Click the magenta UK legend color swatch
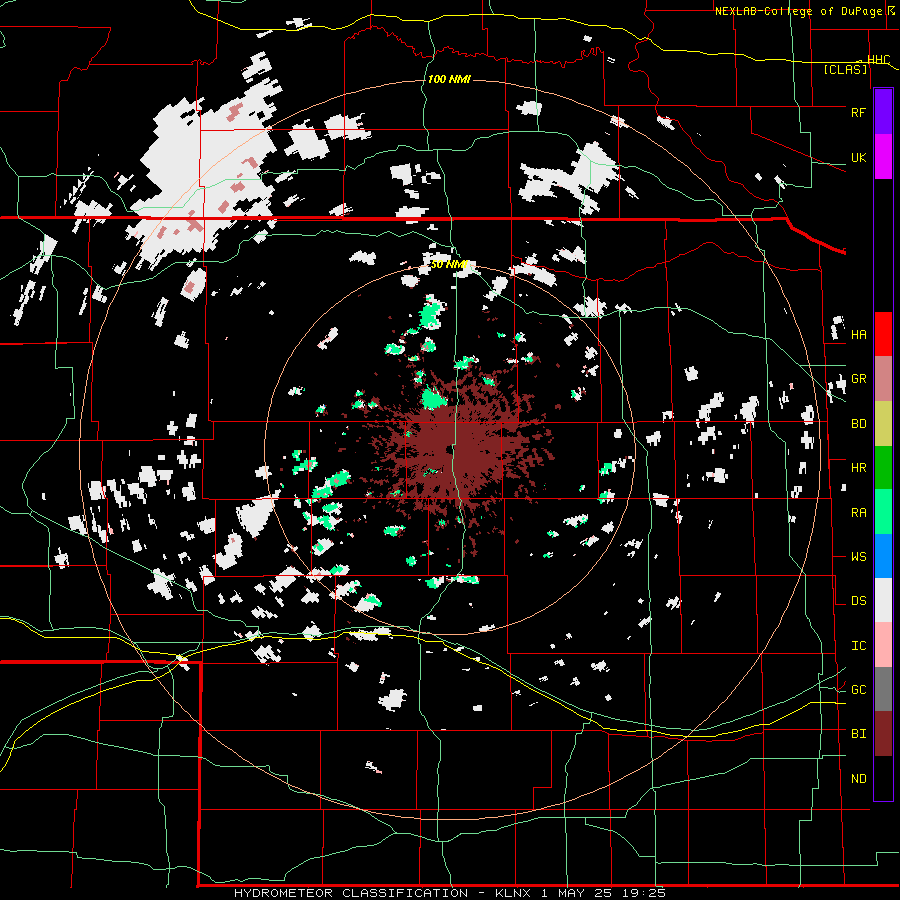 (x=883, y=157)
